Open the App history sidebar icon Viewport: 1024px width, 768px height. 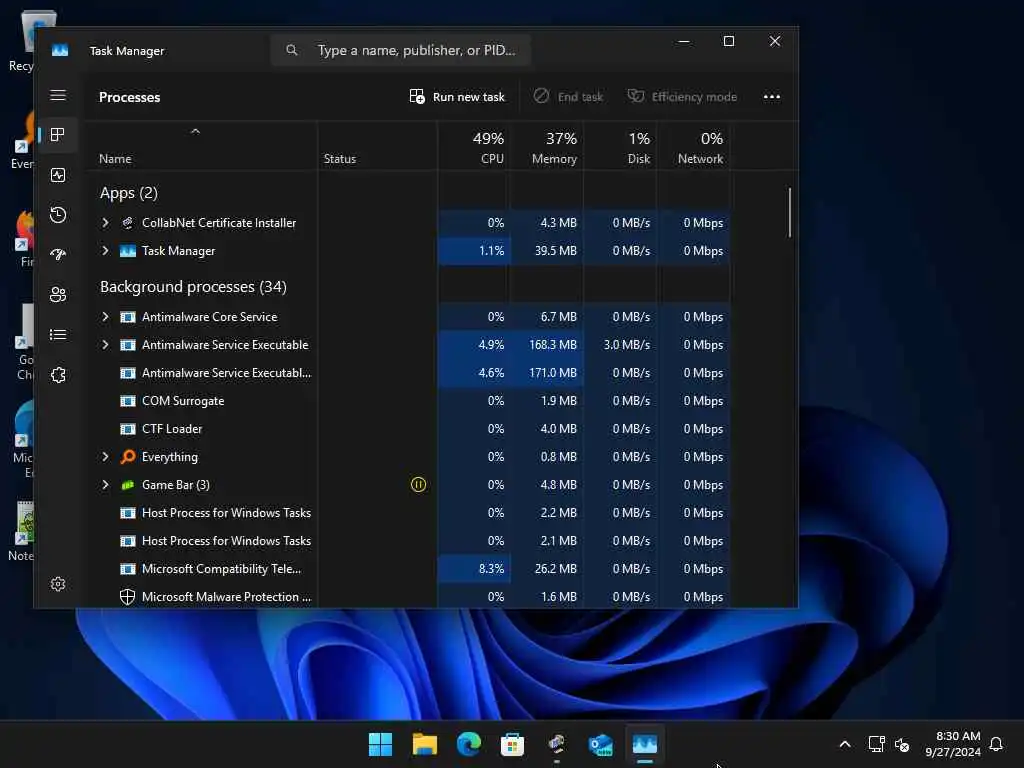point(58,215)
